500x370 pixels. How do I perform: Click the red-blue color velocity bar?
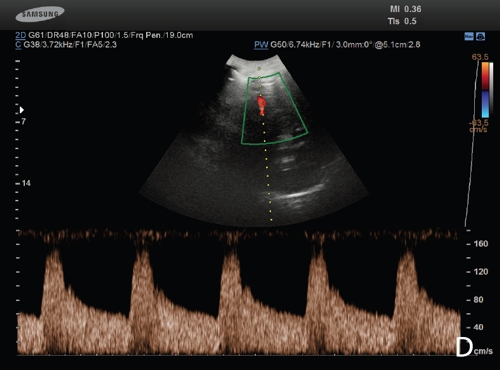485,90
